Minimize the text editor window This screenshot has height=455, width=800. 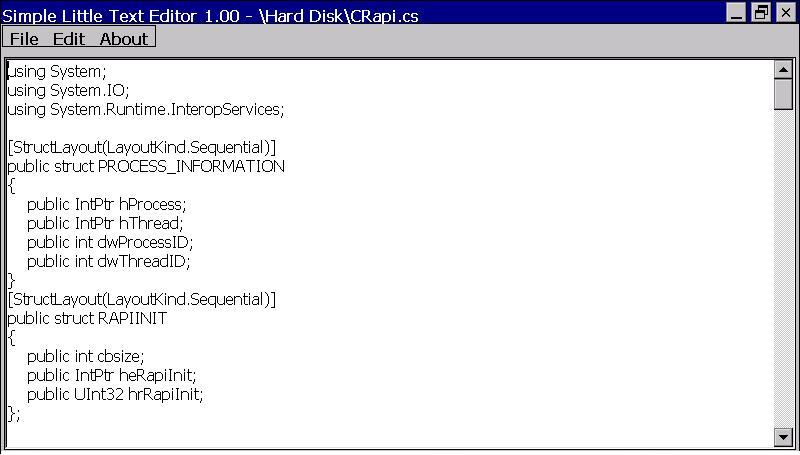point(737,13)
